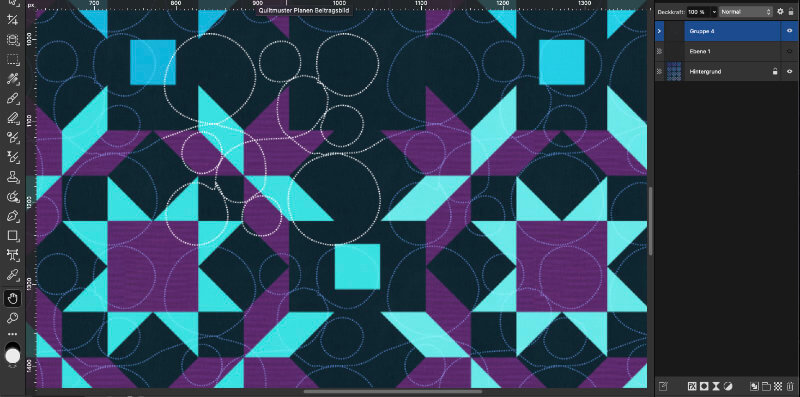Select the Crop tool

[12, 20]
